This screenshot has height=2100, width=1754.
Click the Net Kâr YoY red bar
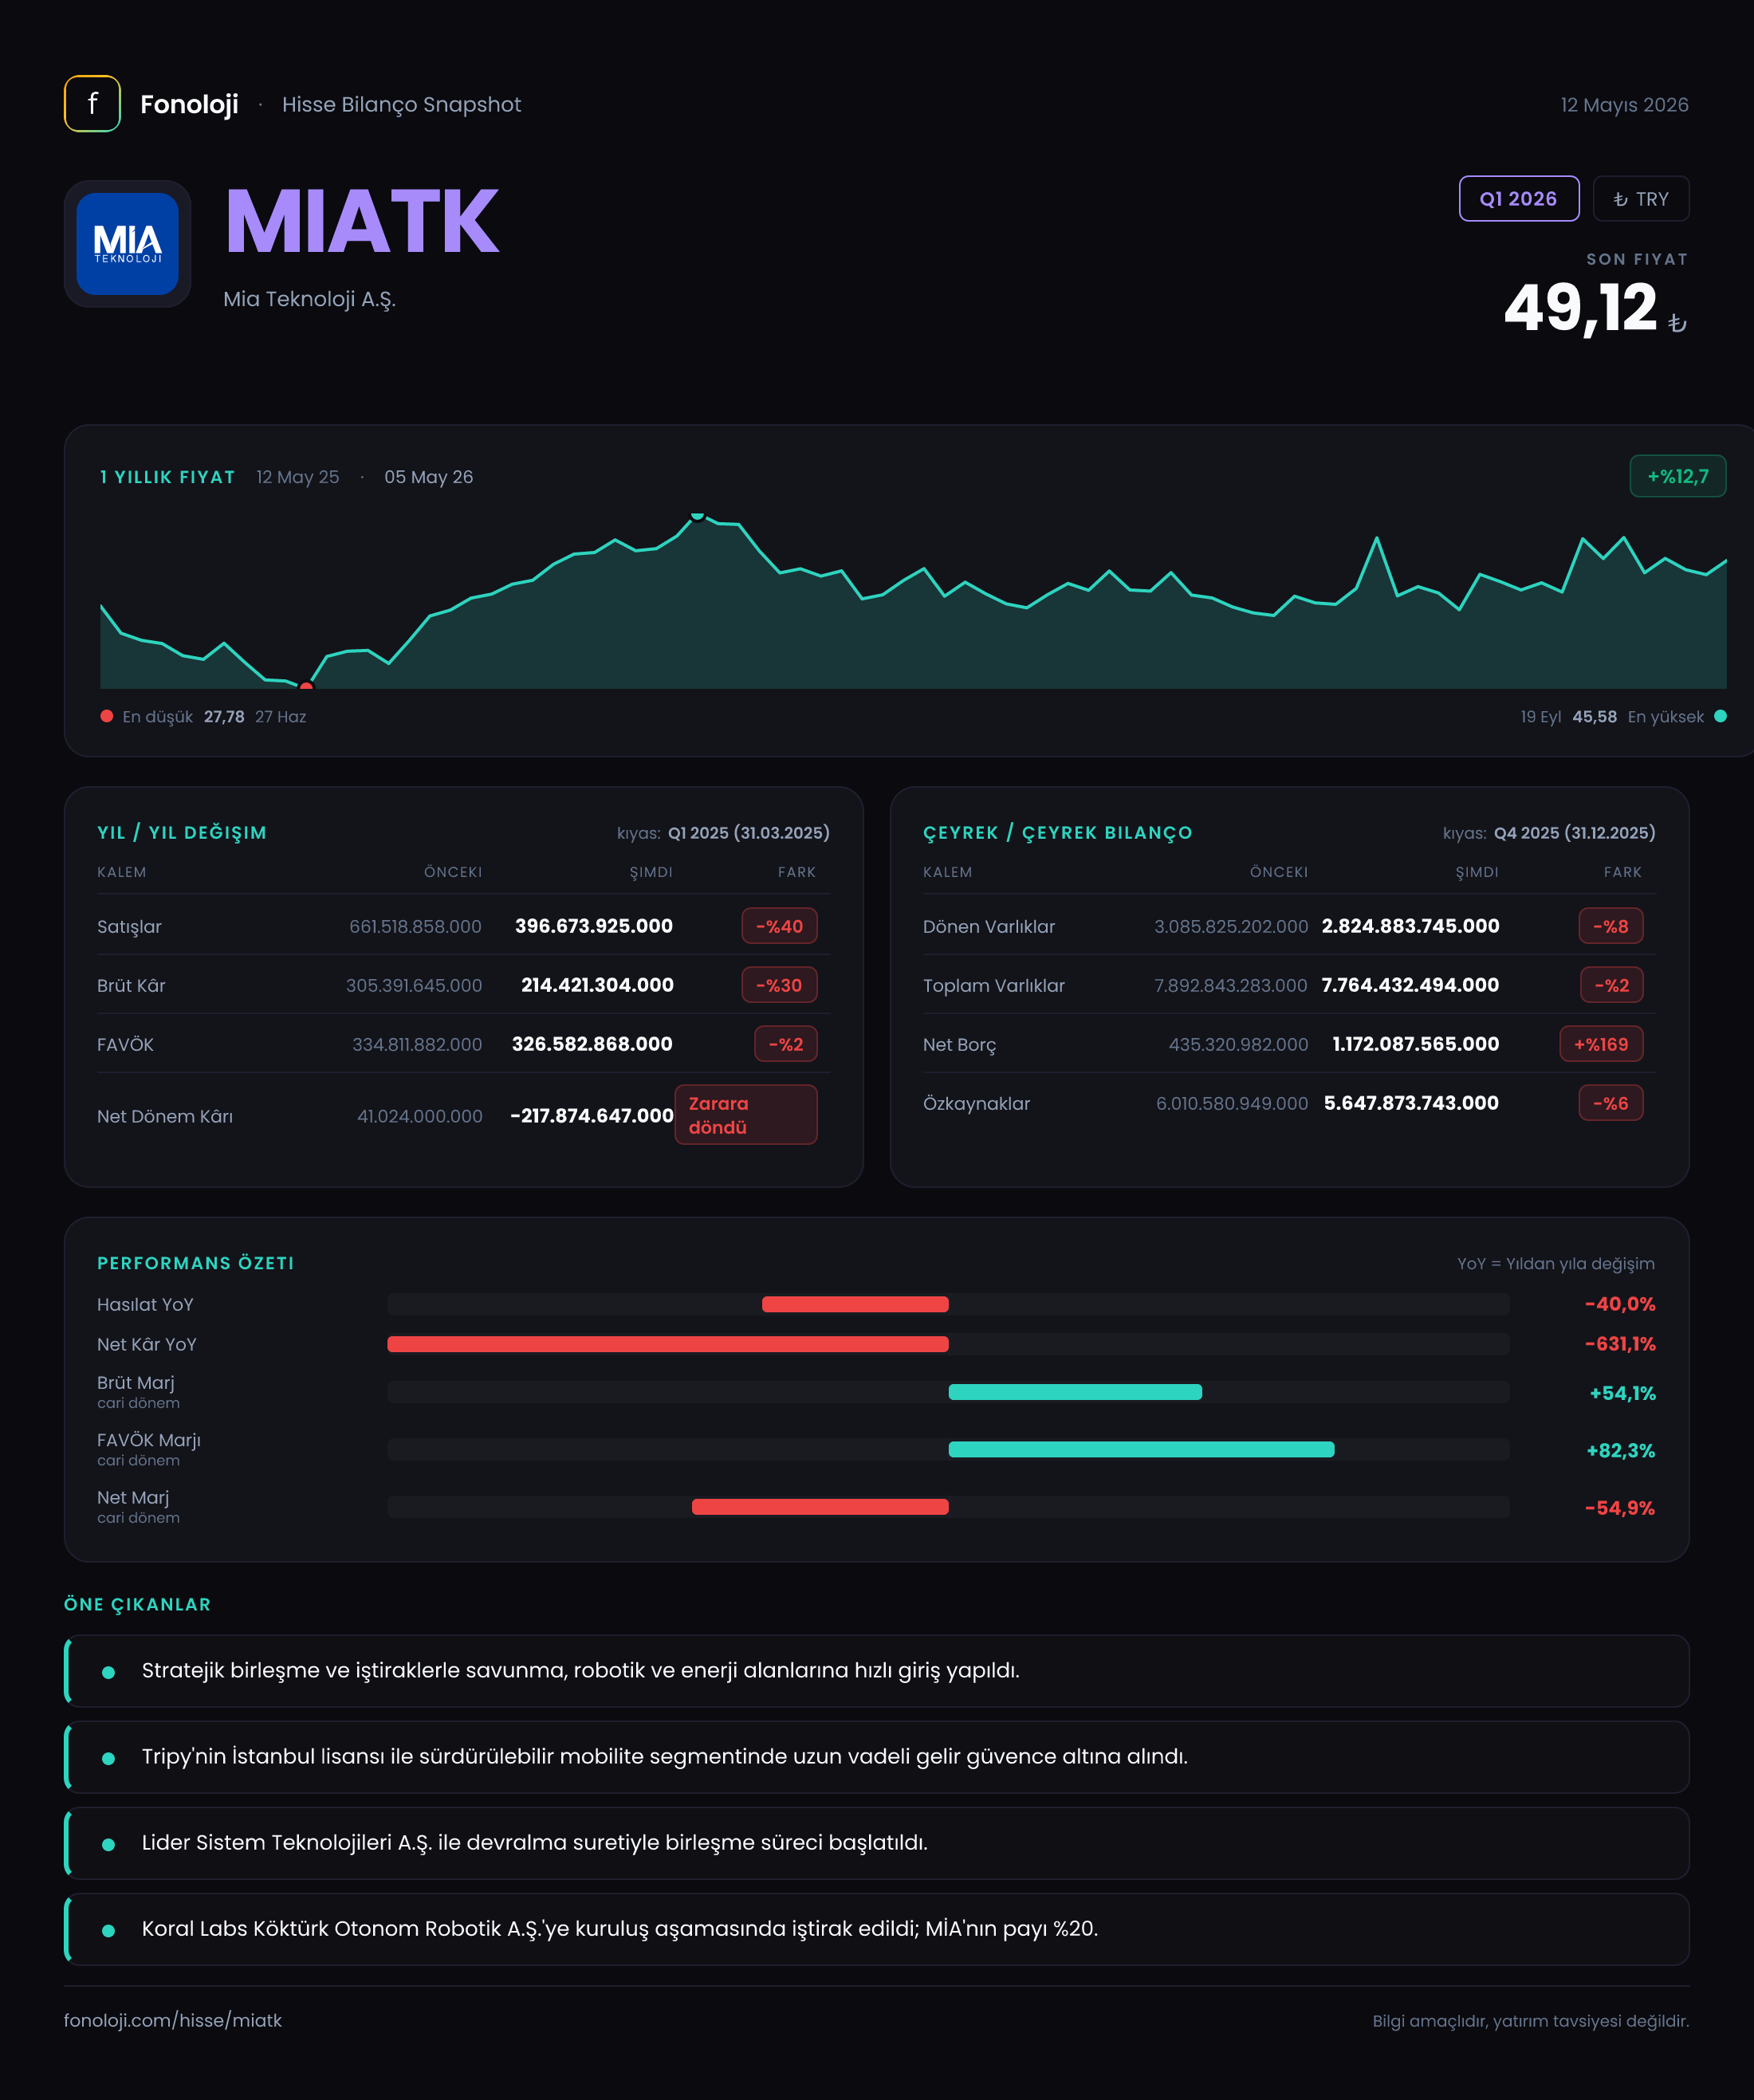pyautogui.click(x=668, y=1344)
